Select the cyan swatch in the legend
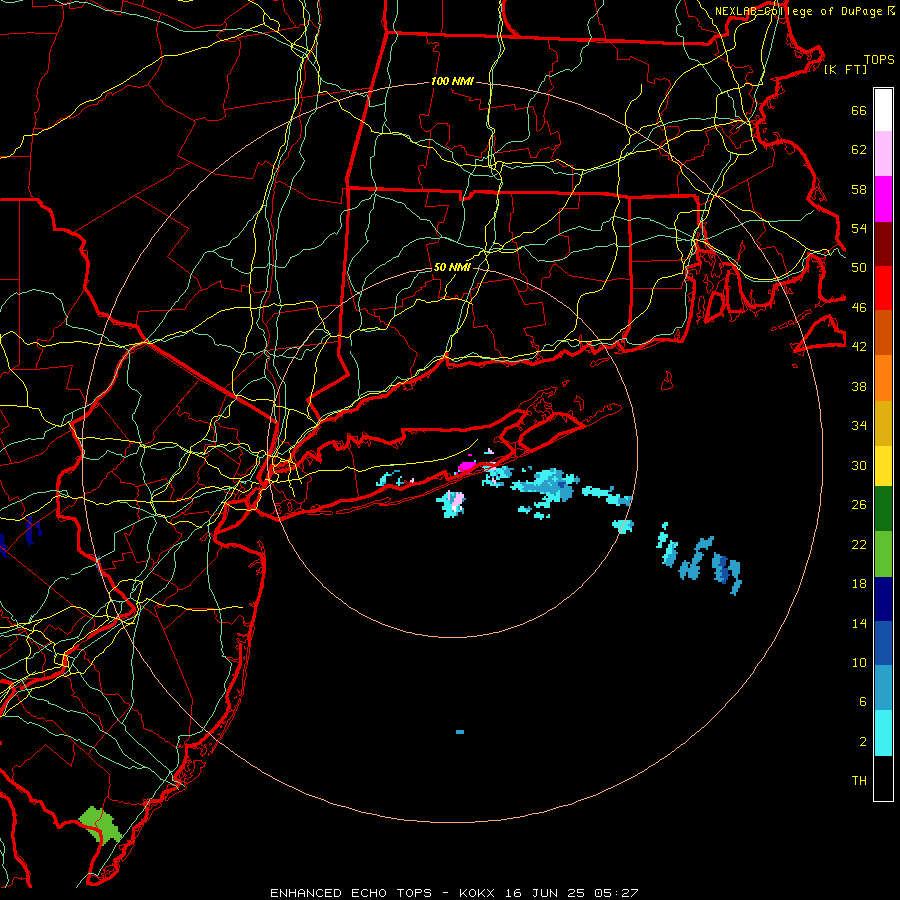 (x=883, y=733)
